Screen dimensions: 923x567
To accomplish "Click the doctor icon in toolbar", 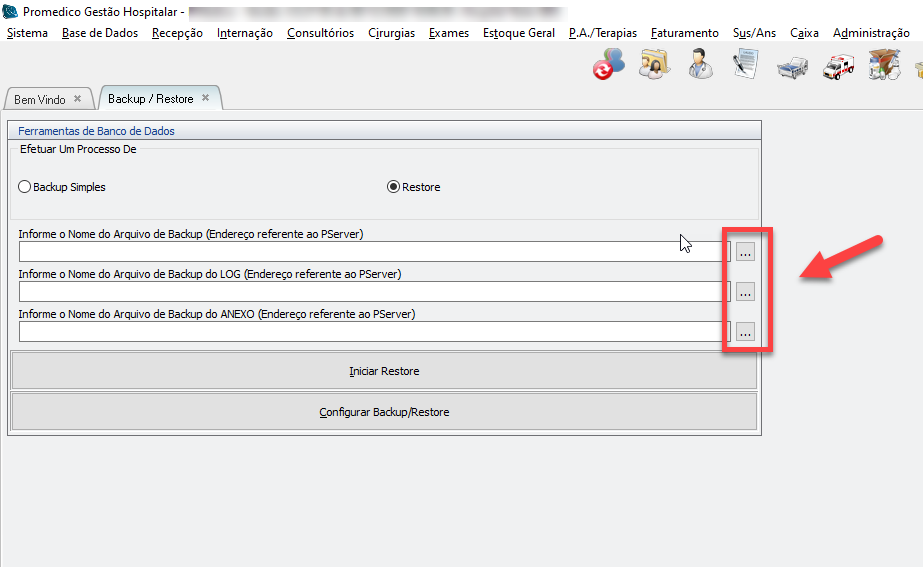I will (700, 64).
